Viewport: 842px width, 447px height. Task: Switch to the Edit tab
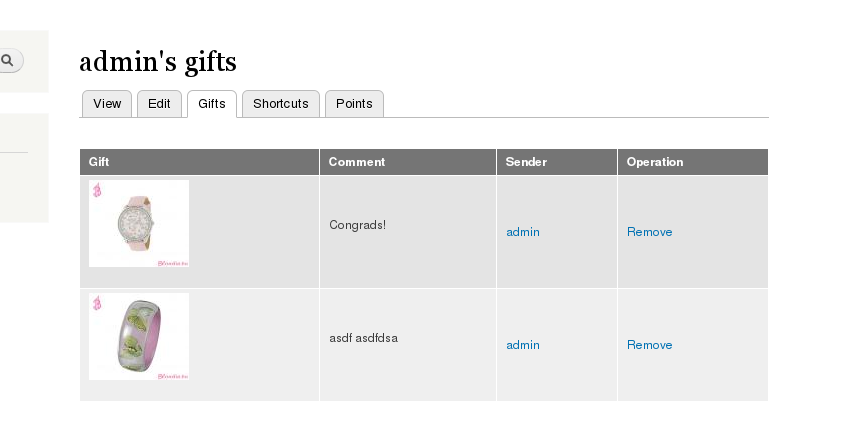(159, 104)
